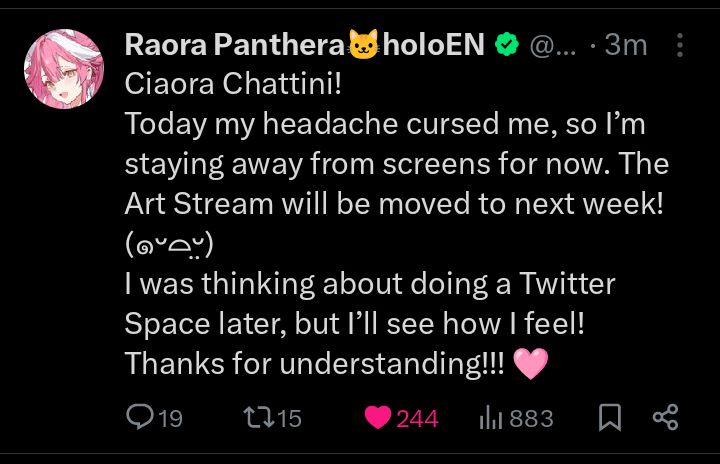The width and height of the screenshot is (720, 464).
Task: Click the truncated @ handle
Action: coord(552,45)
